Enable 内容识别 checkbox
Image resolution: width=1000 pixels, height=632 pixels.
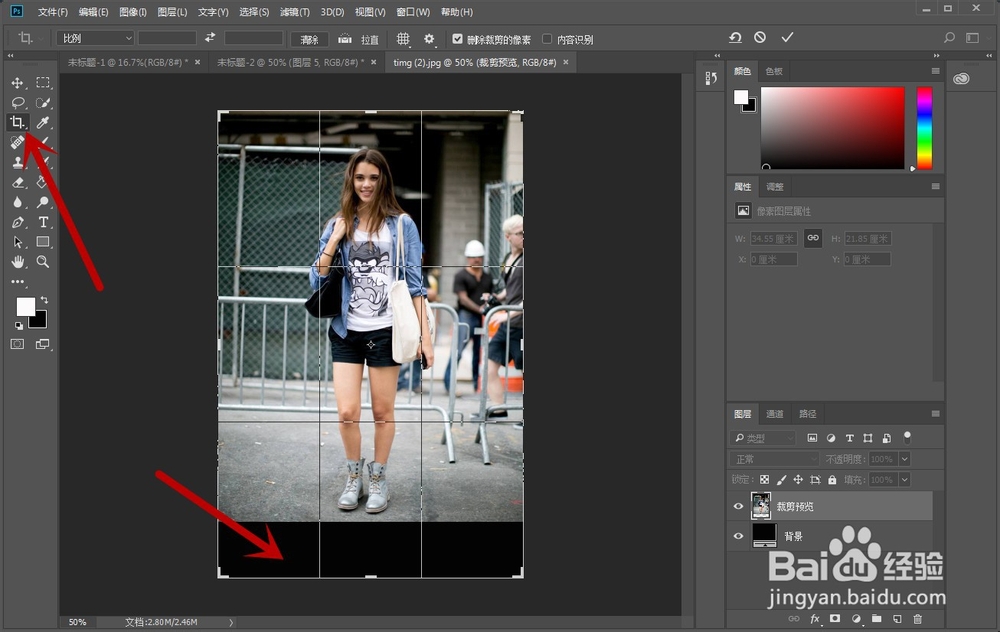click(x=547, y=39)
